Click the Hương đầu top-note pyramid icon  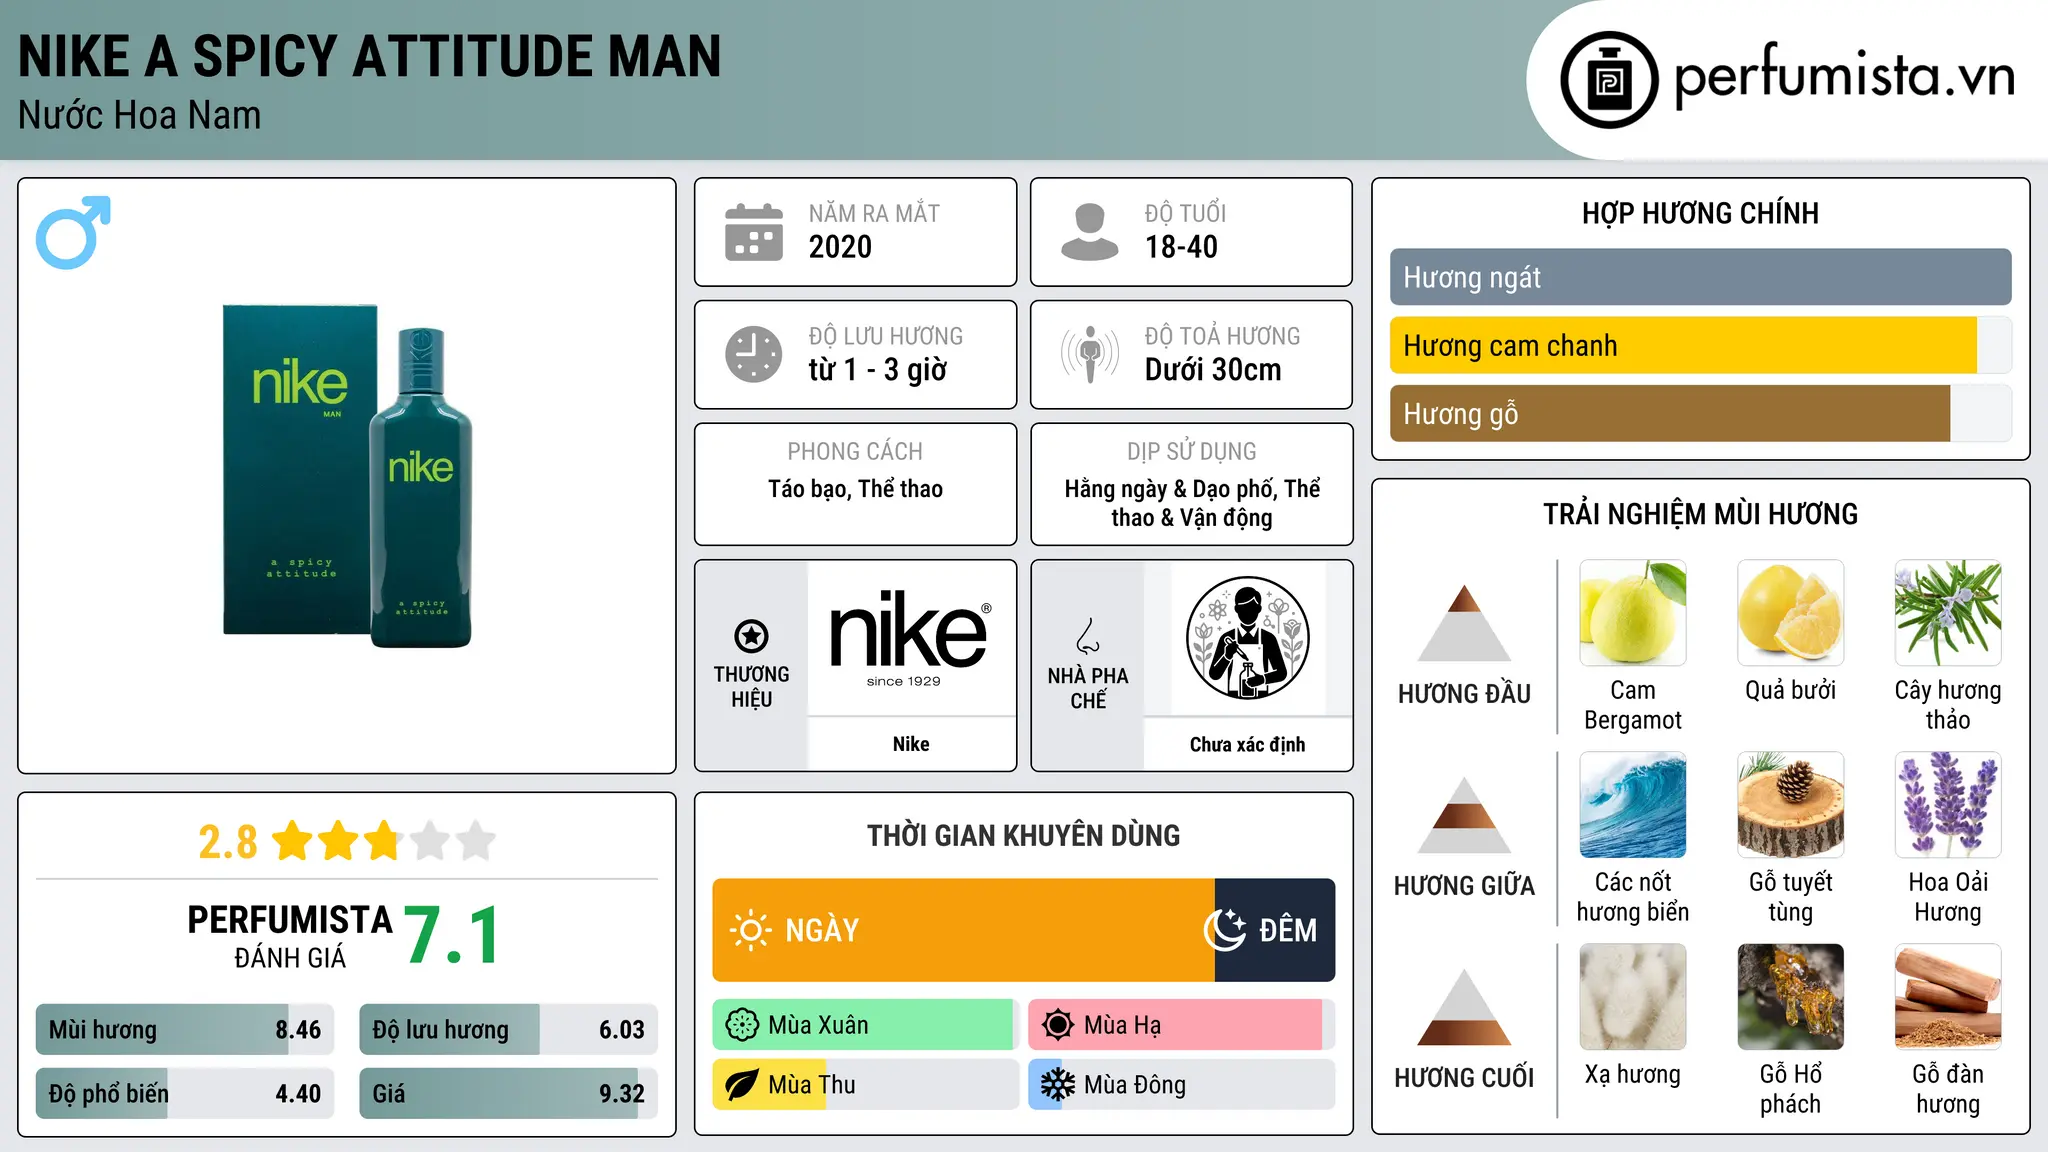[1464, 622]
